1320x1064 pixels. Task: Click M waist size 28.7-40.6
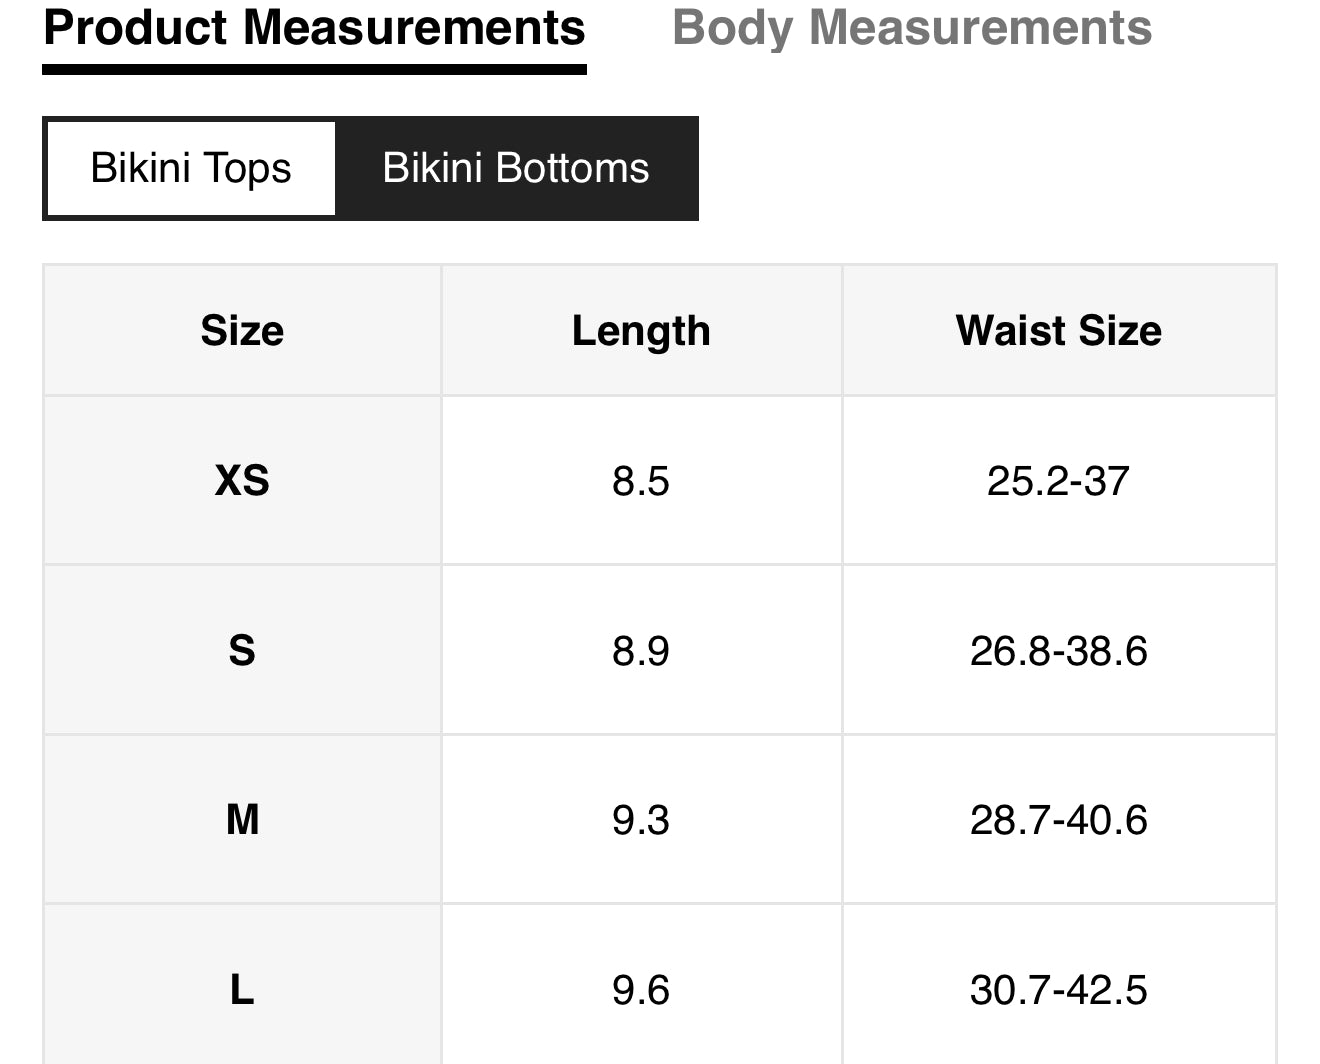[1058, 820]
